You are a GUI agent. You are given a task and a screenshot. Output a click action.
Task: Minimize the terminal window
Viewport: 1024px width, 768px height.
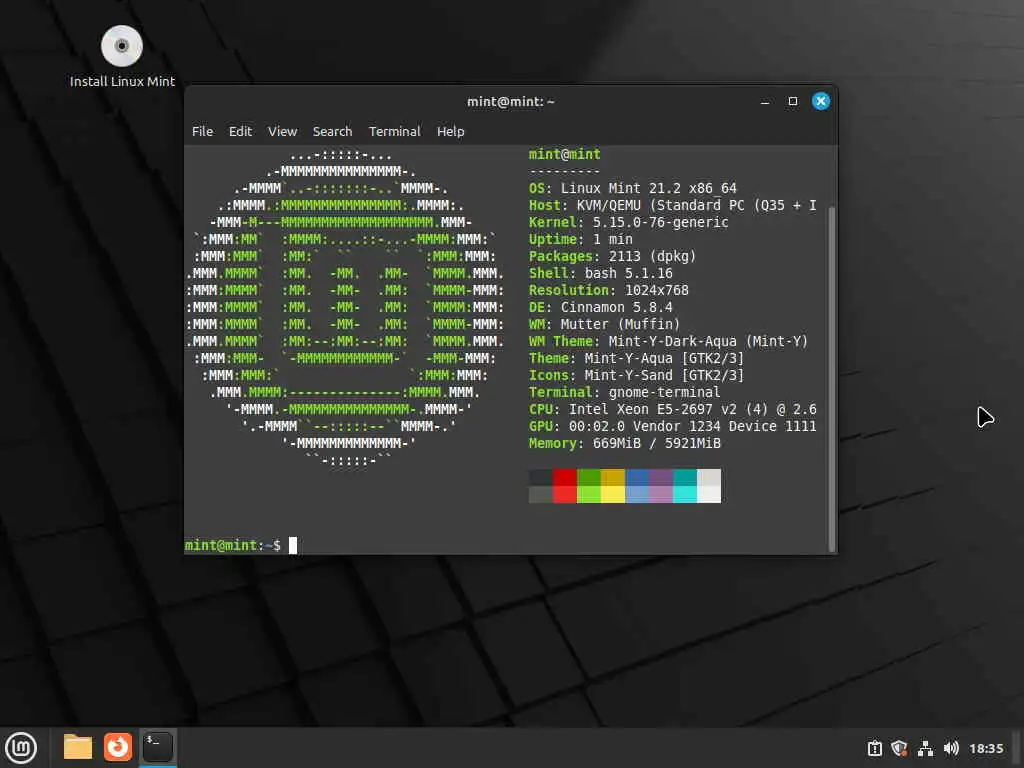[765, 101]
